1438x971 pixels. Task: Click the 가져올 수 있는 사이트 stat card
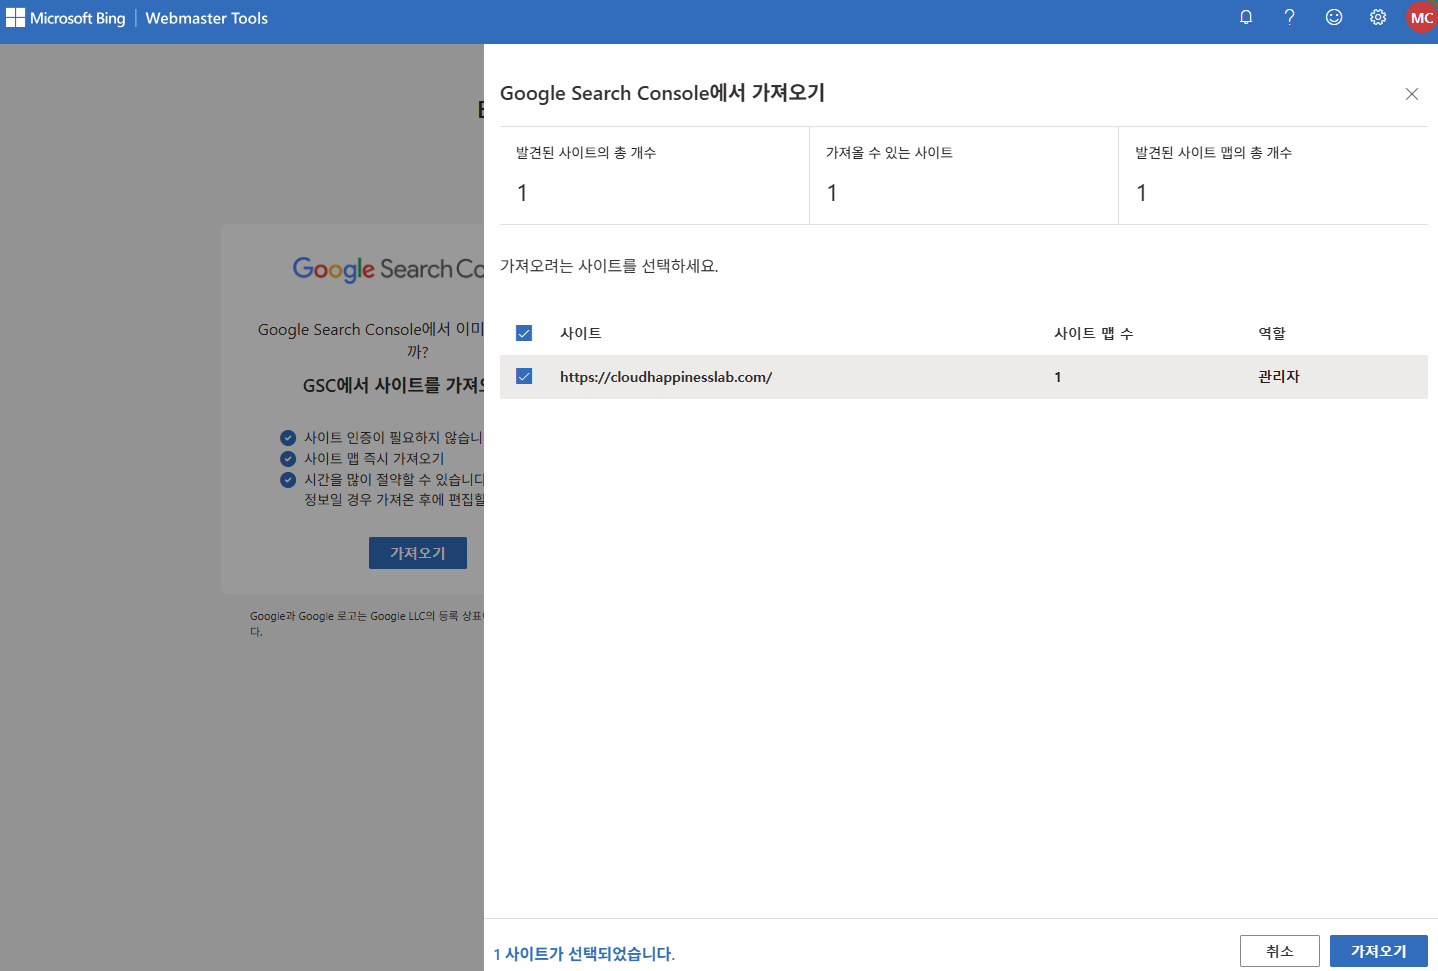tap(963, 175)
